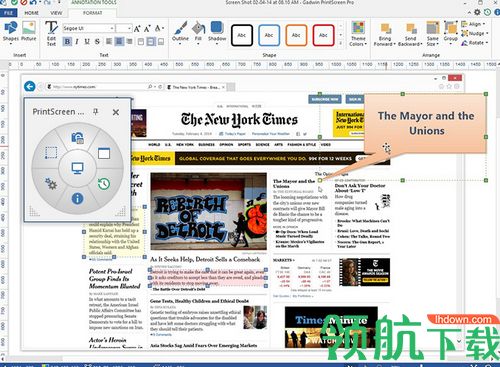The height and width of the screenshot is (367, 500).
Task: Open the font size dropdown
Action: click(x=130, y=28)
